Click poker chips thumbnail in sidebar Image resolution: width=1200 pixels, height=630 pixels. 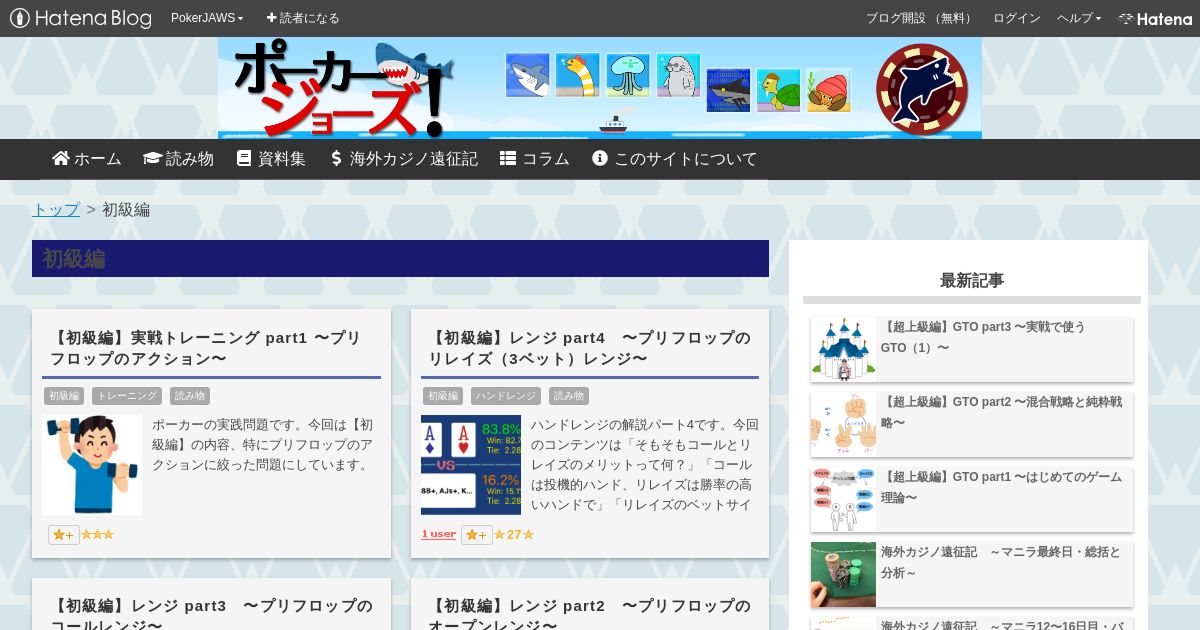tap(843, 574)
